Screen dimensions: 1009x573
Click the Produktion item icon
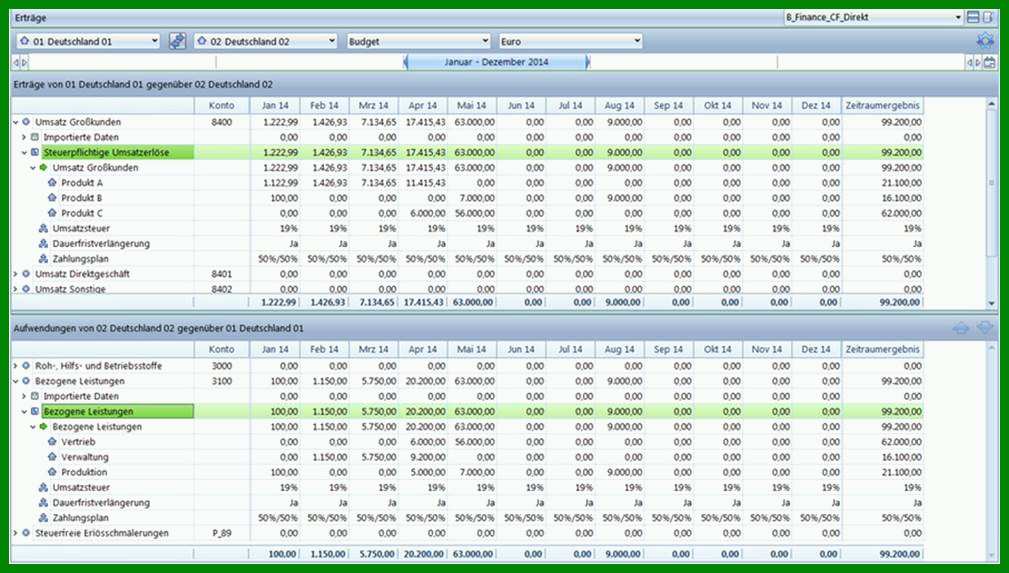point(52,472)
